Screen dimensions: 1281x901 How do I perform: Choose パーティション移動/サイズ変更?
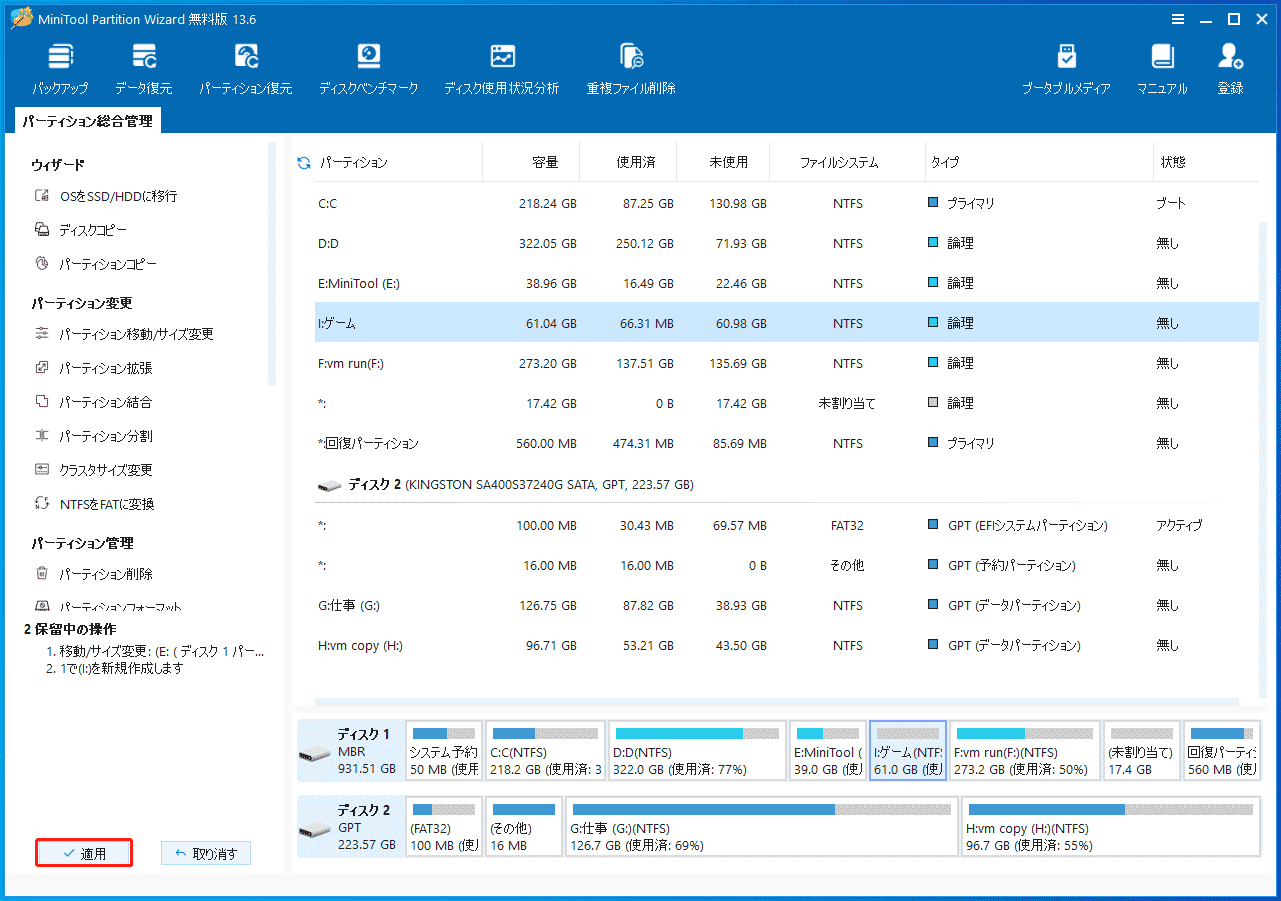[124, 334]
